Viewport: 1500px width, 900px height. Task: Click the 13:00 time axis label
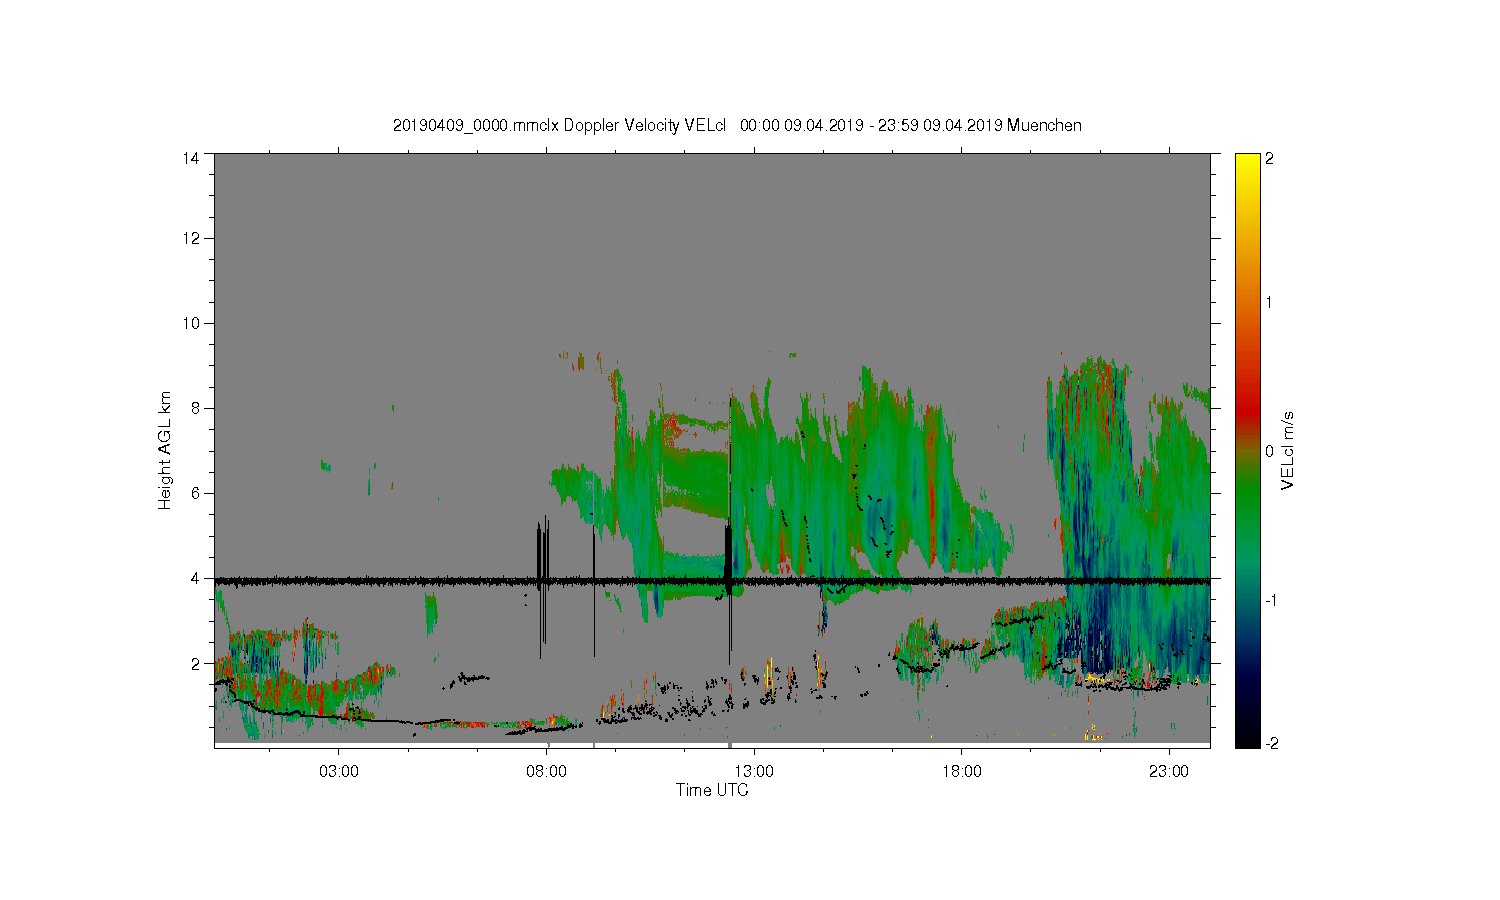click(x=754, y=772)
